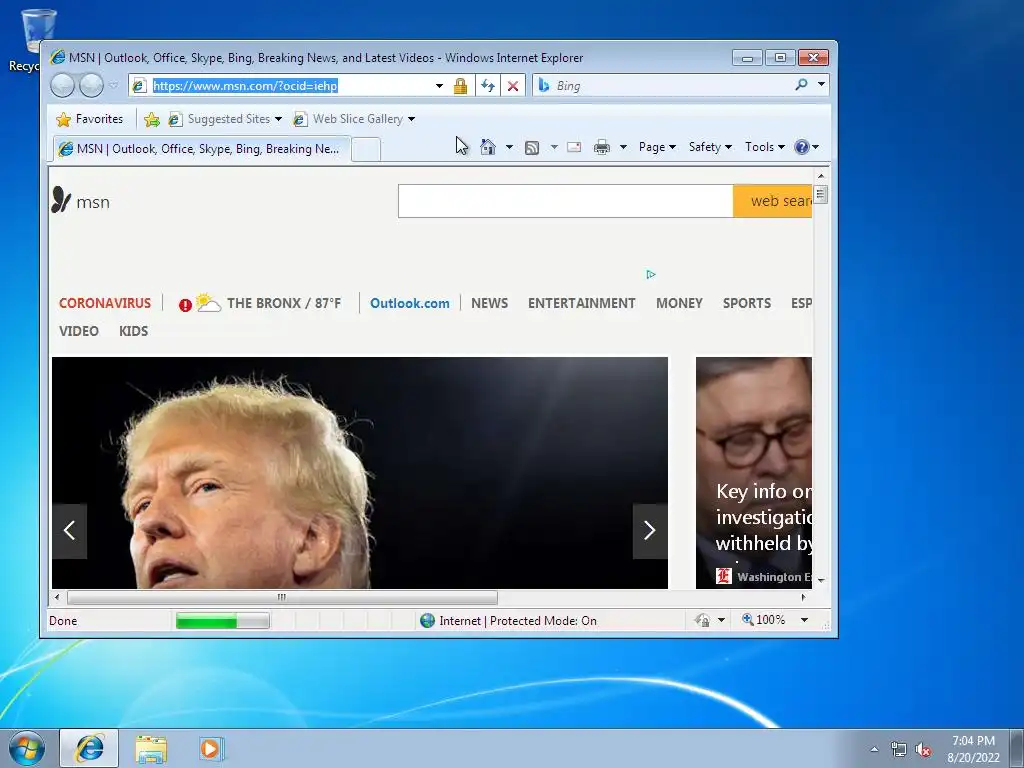The image size is (1024, 768).
Task: Open the zoom level 100% button
Action: (x=763, y=620)
